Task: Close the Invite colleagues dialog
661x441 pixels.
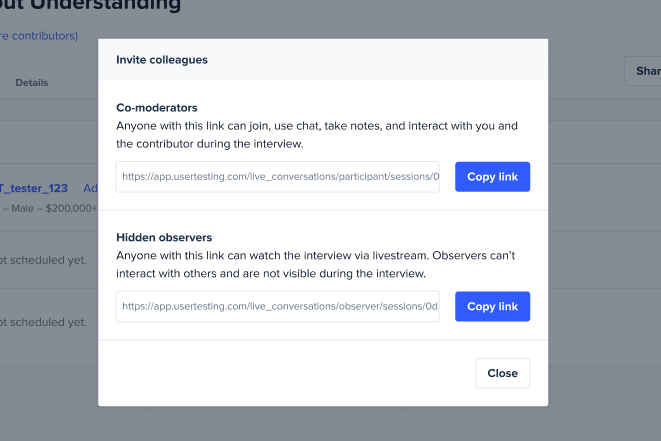Action: pyautogui.click(x=502, y=373)
